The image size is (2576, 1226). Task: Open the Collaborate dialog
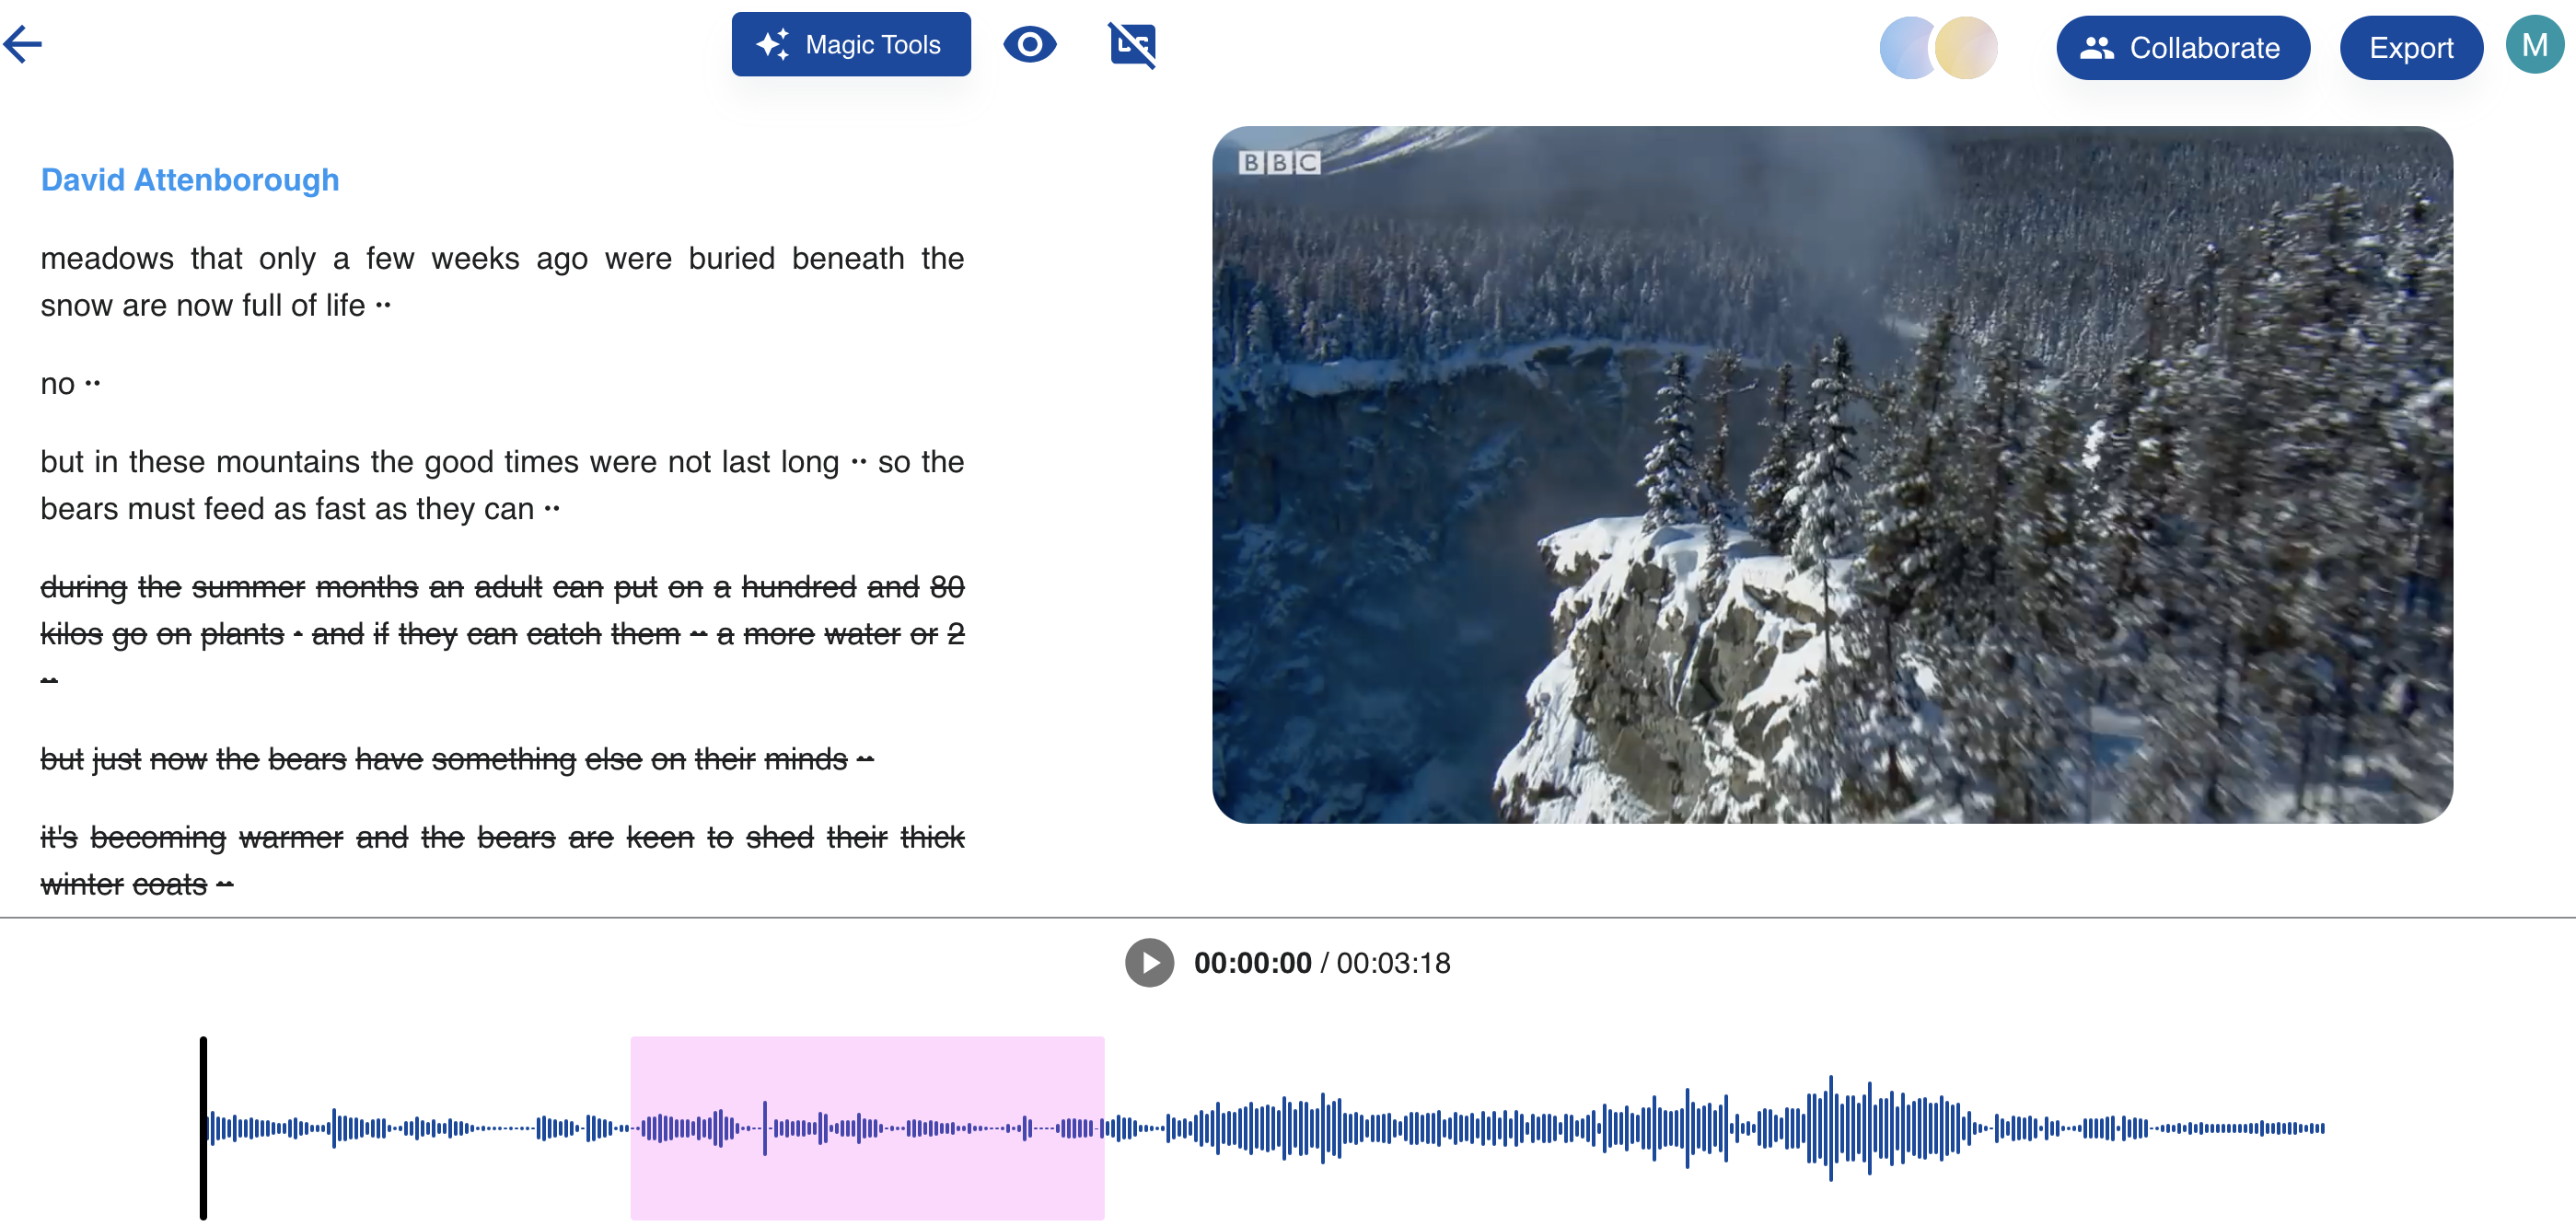[x=2182, y=47]
